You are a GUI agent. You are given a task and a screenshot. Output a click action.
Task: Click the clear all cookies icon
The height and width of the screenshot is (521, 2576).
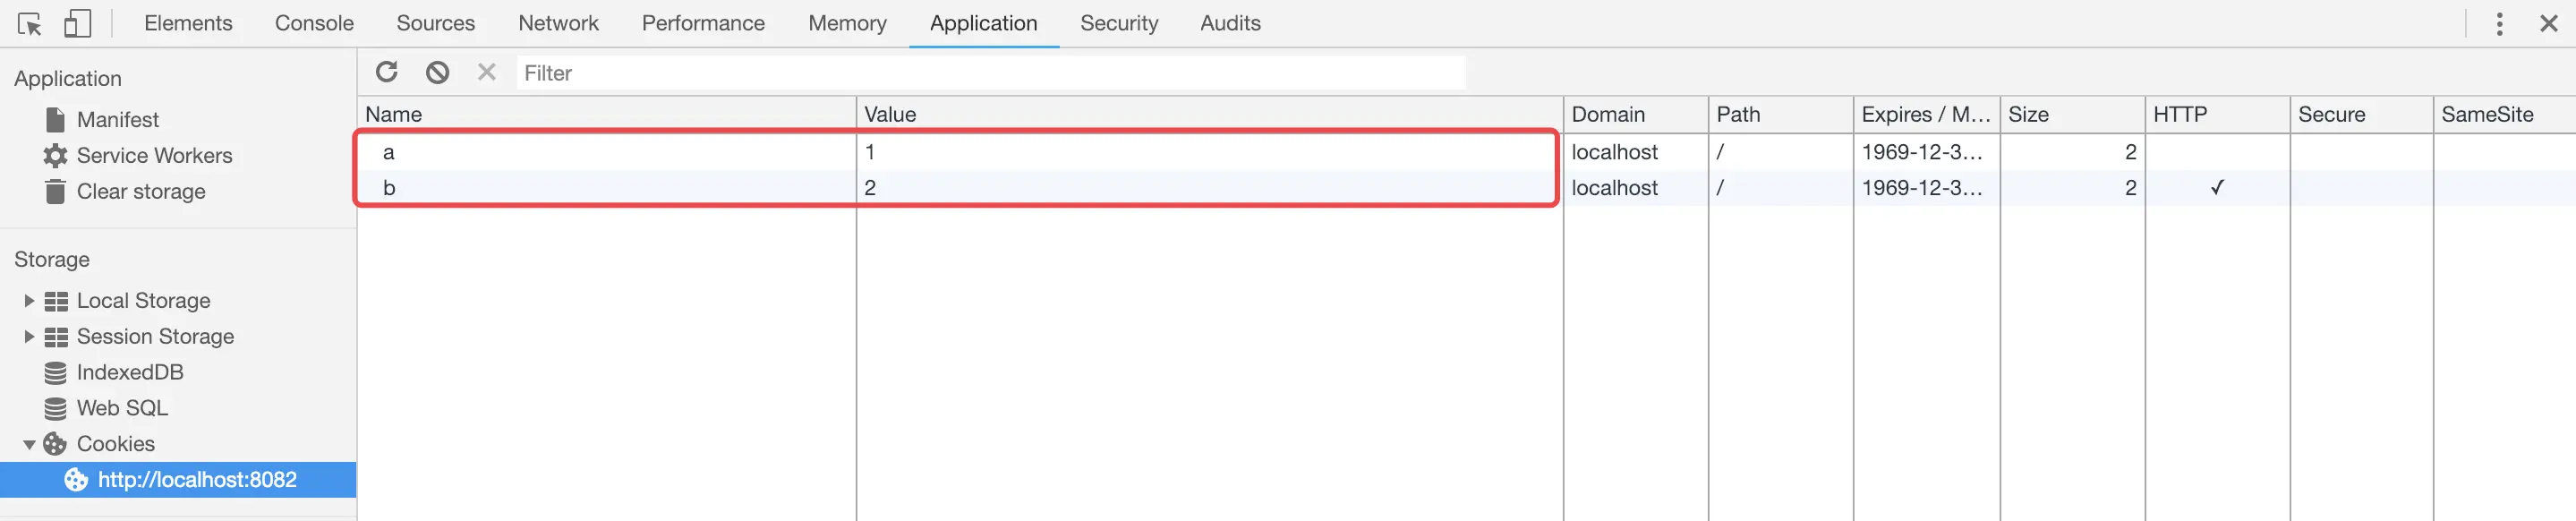coord(436,71)
